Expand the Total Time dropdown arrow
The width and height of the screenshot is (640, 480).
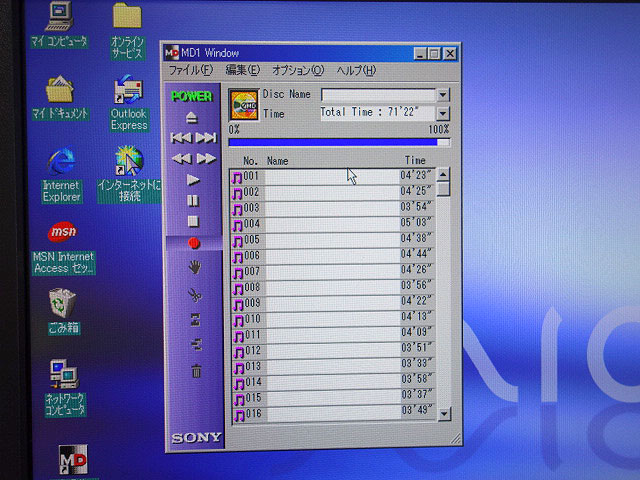(443, 113)
